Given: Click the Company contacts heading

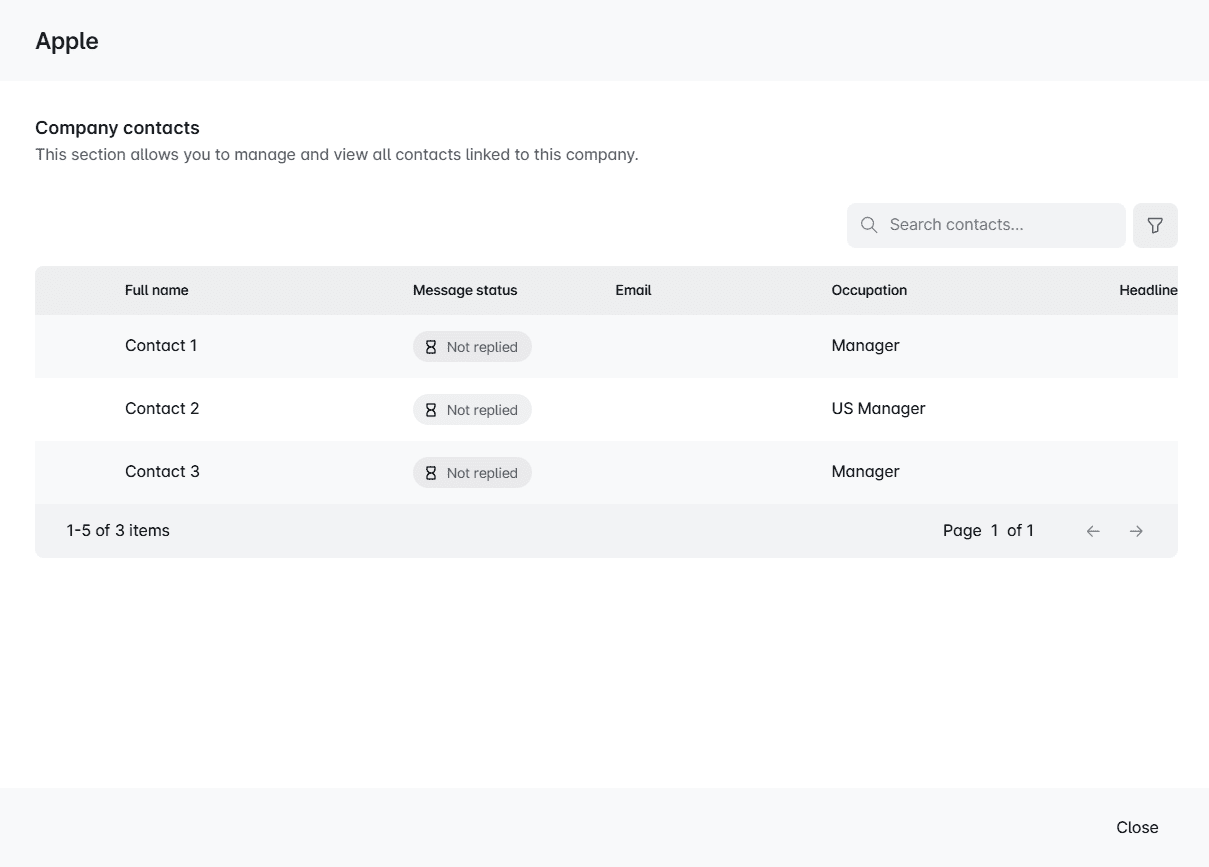Looking at the screenshot, I should 117,128.
